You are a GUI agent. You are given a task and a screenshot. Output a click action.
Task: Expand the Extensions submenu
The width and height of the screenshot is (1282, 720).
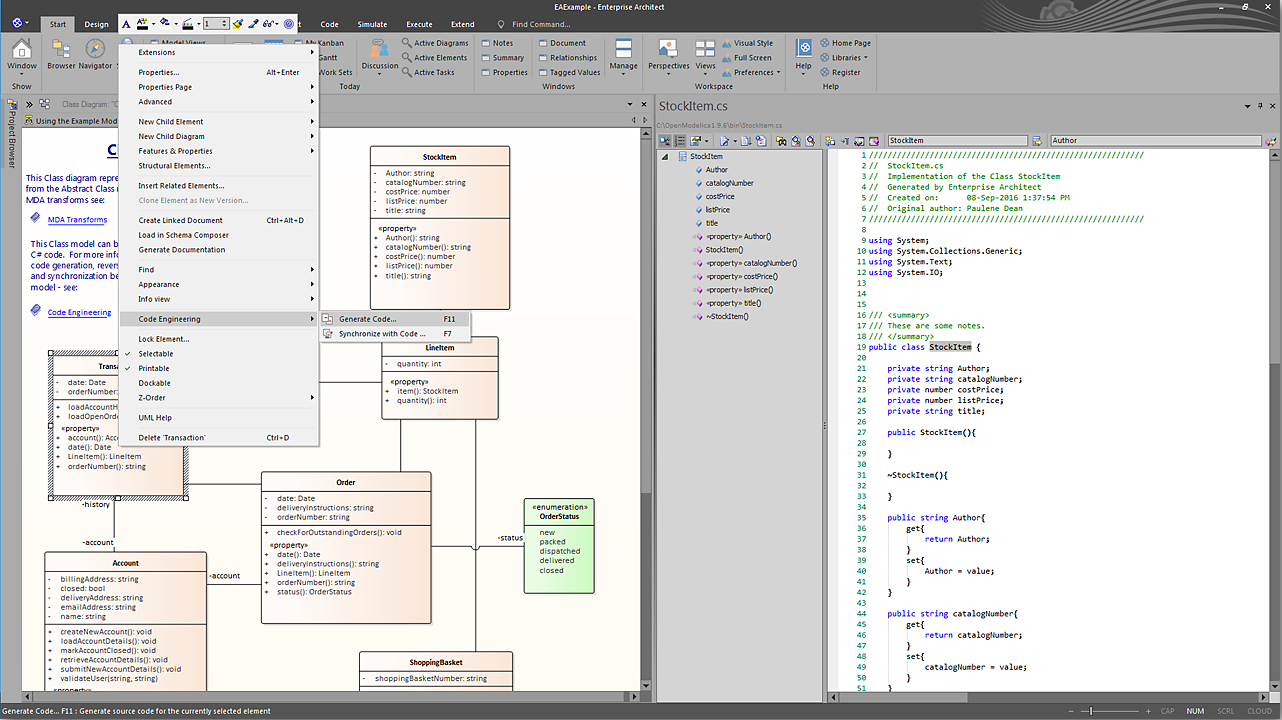pos(219,52)
